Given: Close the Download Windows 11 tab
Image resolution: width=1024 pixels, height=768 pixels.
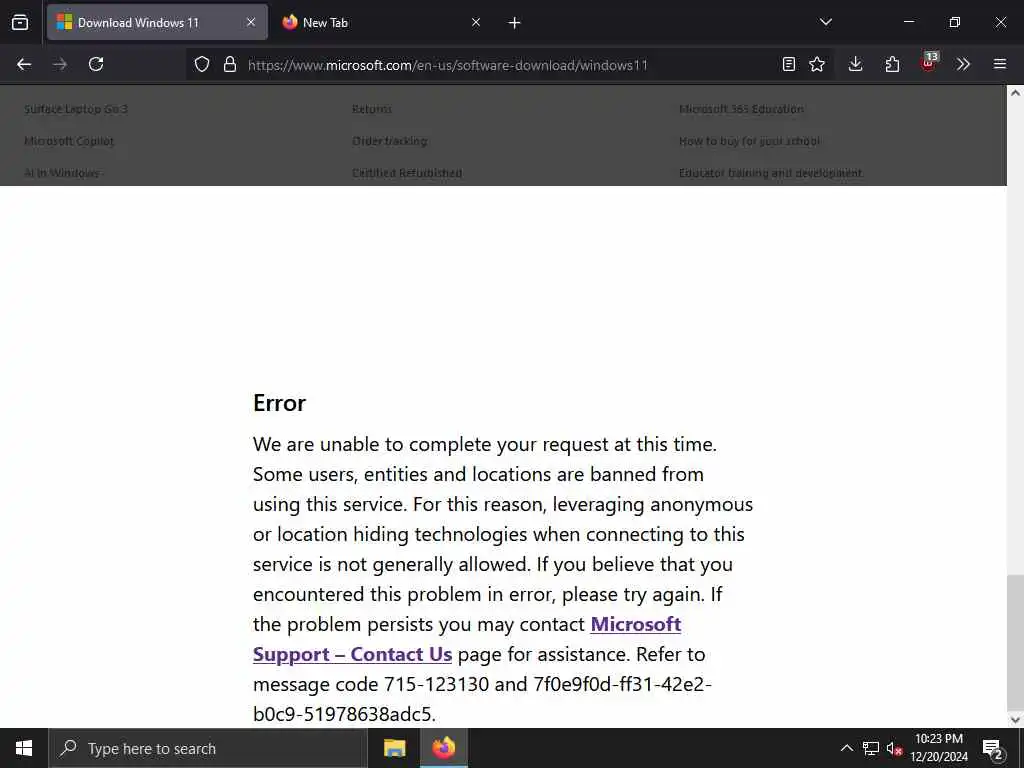Looking at the screenshot, I should tap(251, 22).
